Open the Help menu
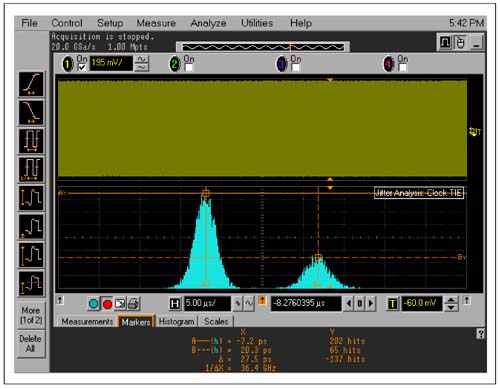 pos(301,23)
